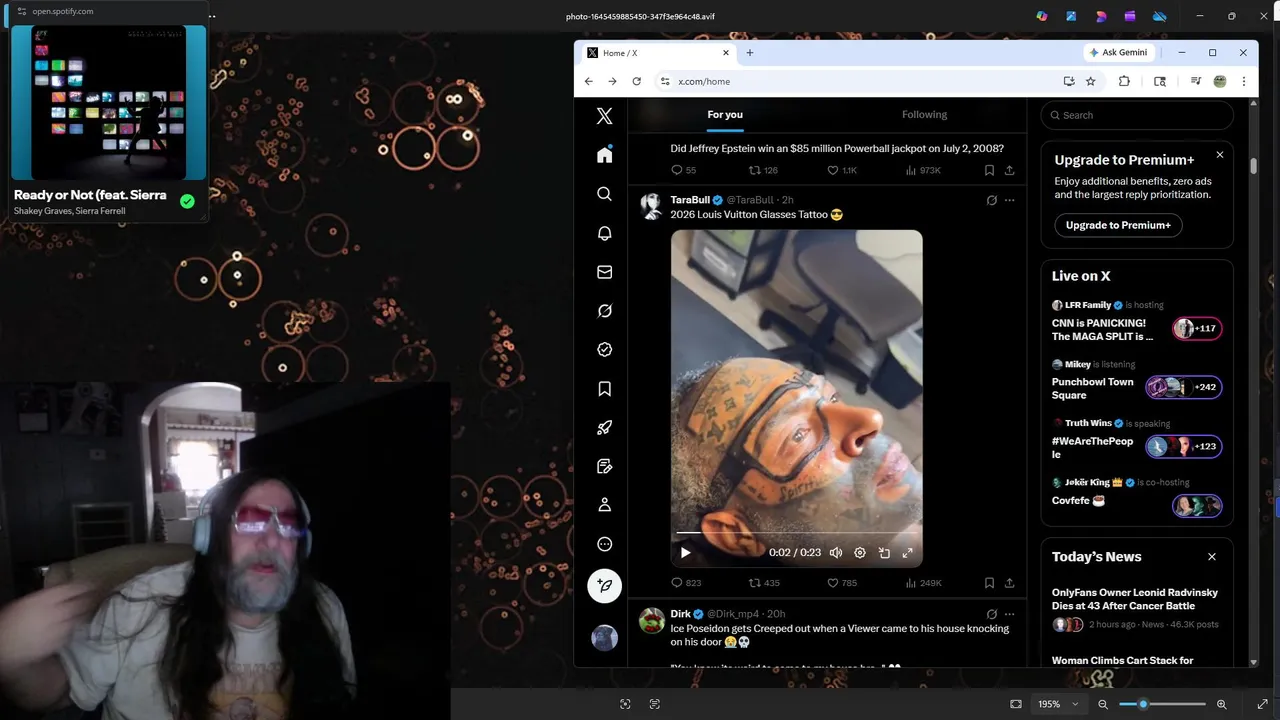Viewport: 1280px width, 720px height.
Task: Reply to Epstein Powerball post with 55 replies
Action: 683,170
